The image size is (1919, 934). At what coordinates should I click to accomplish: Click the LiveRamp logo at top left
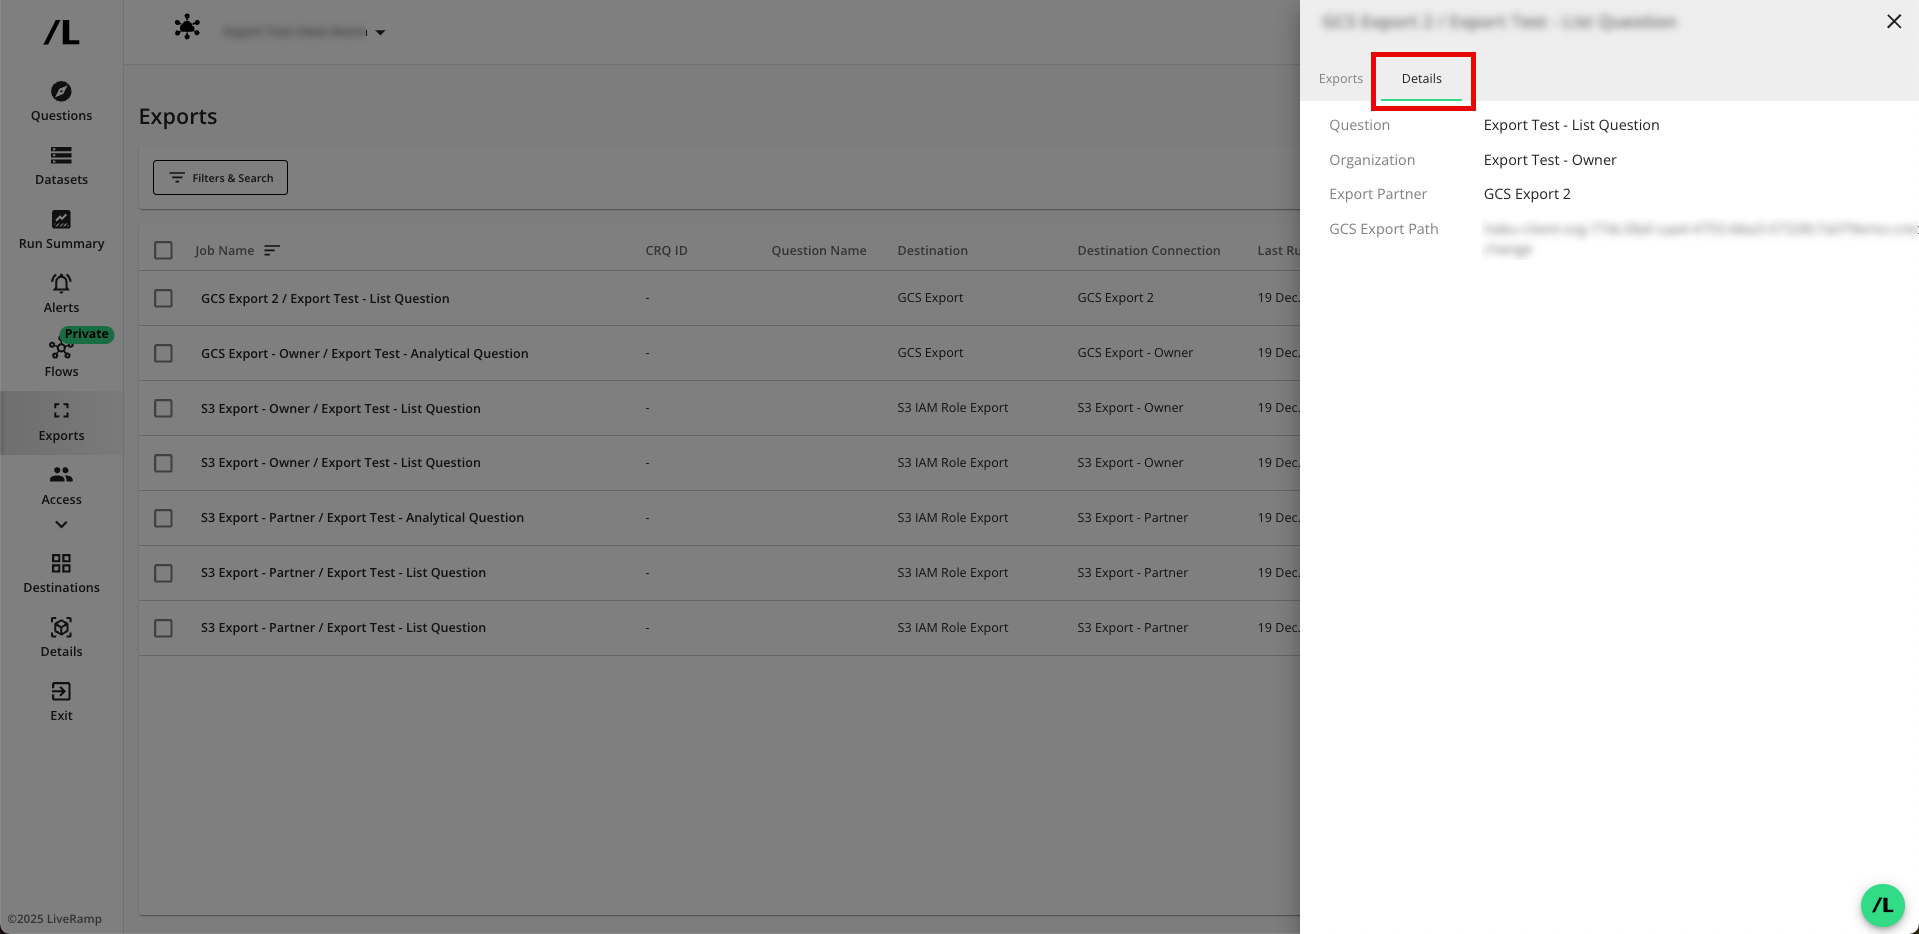61,32
